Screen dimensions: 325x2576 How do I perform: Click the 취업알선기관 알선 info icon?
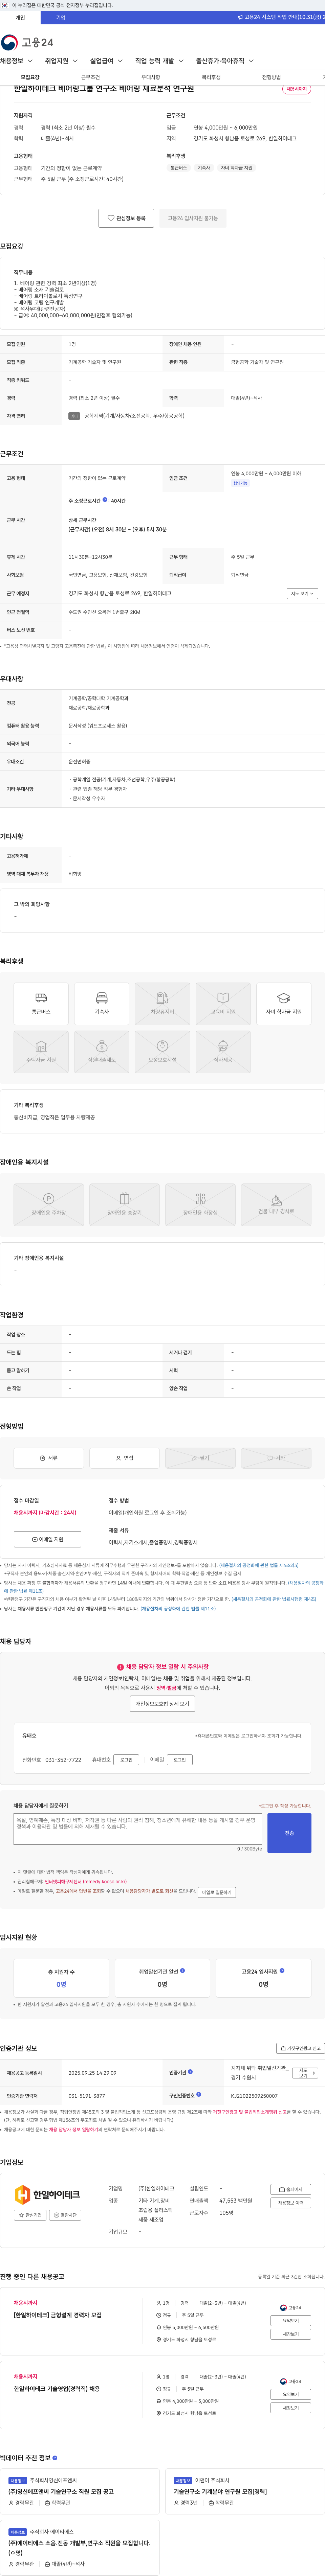coord(182,1971)
